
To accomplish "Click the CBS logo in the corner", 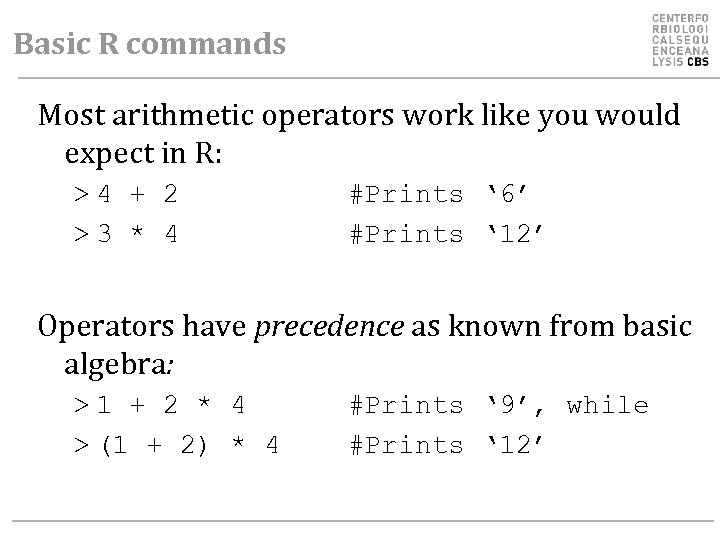I will point(681,41).
